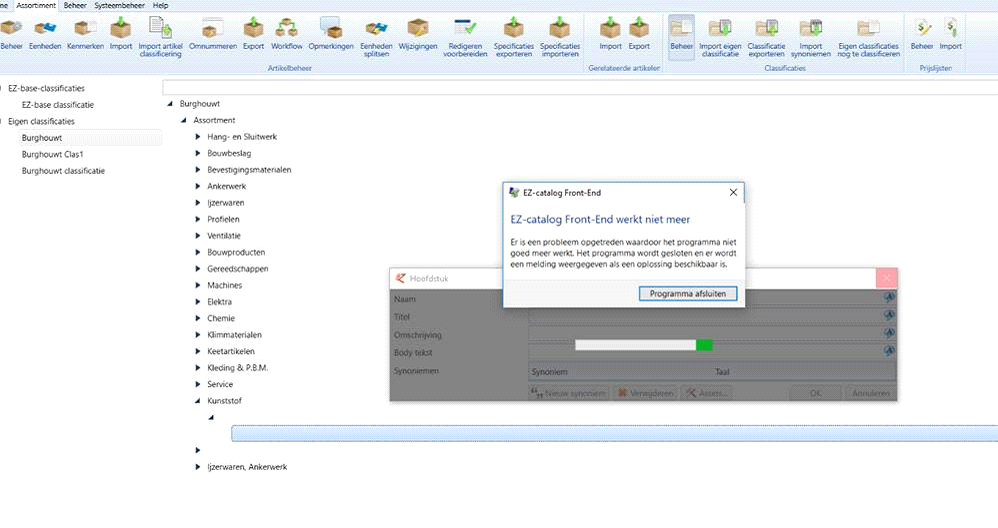Click Export in the Artikelbeheer group
Image resolution: width=998 pixels, height=528 pixels.
[x=253, y=35]
